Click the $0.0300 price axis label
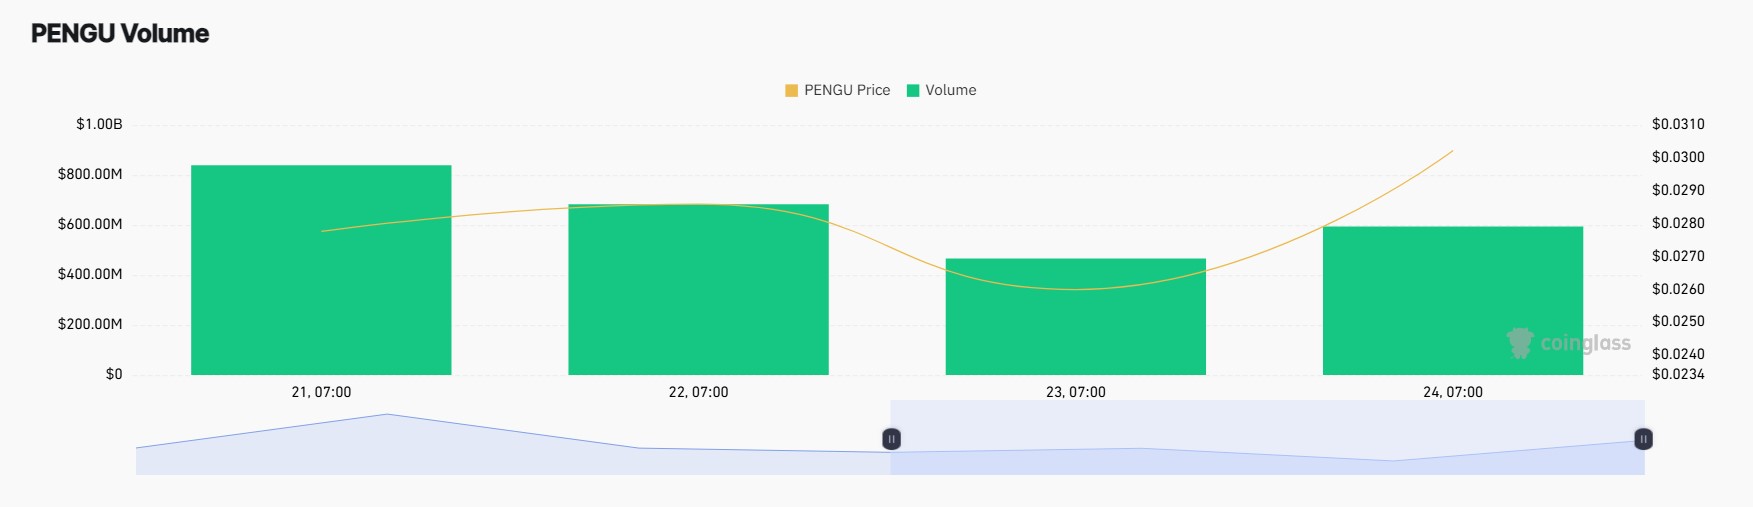Viewport: 1753px width, 507px height. (x=1678, y=157)
